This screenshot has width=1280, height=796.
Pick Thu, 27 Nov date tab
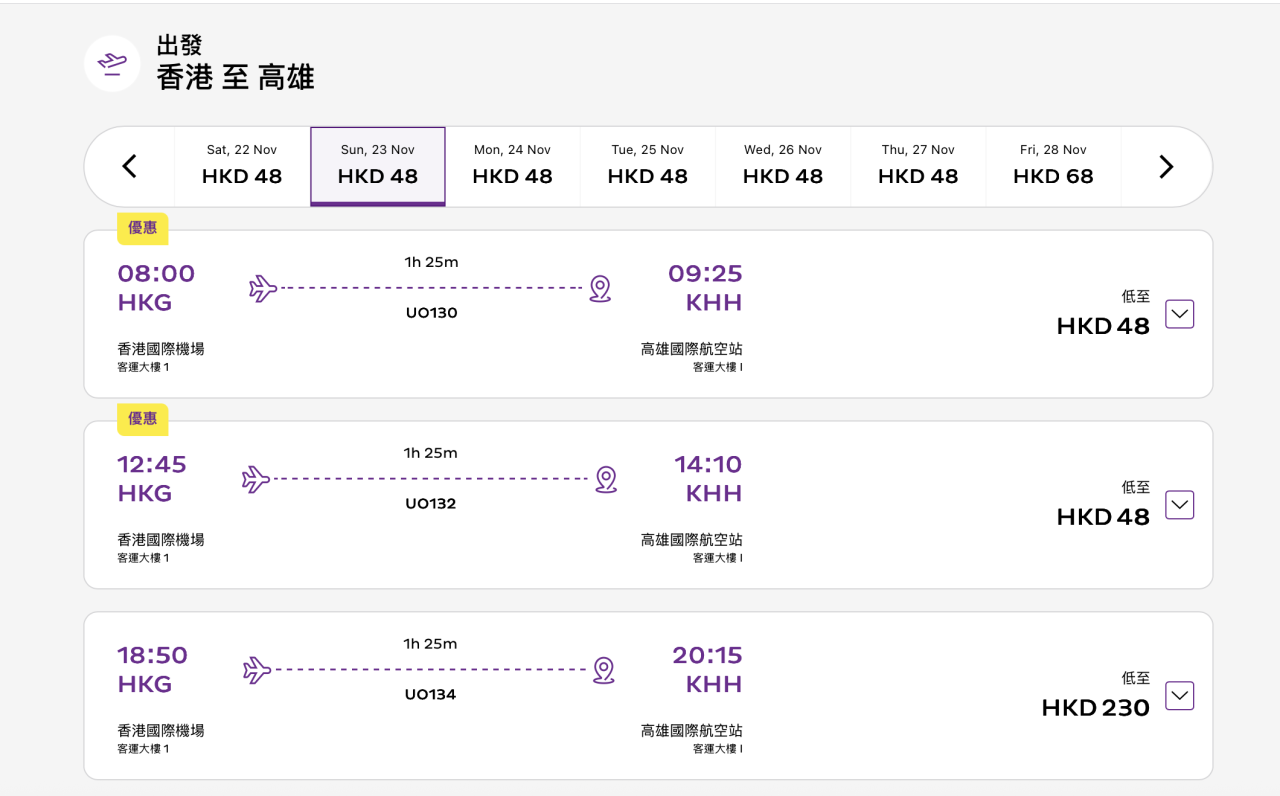pos(918,165)
